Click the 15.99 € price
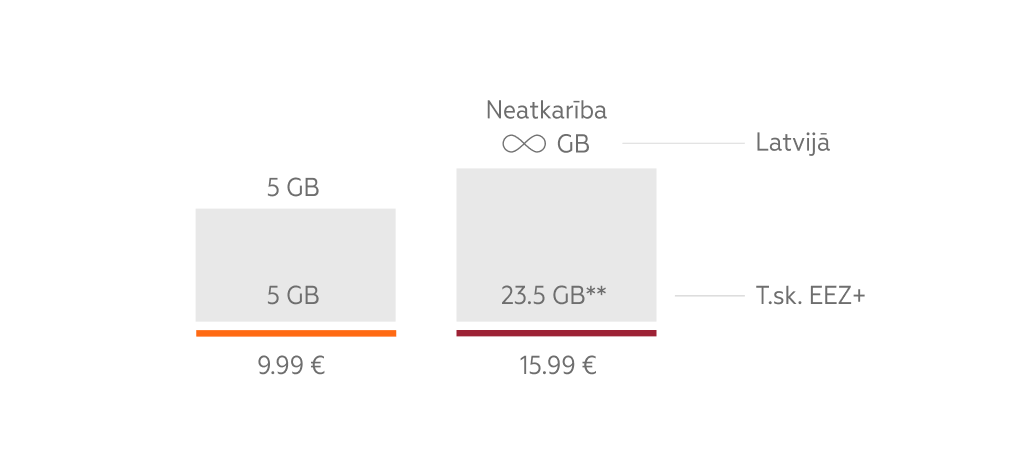 tap(557, 365)
